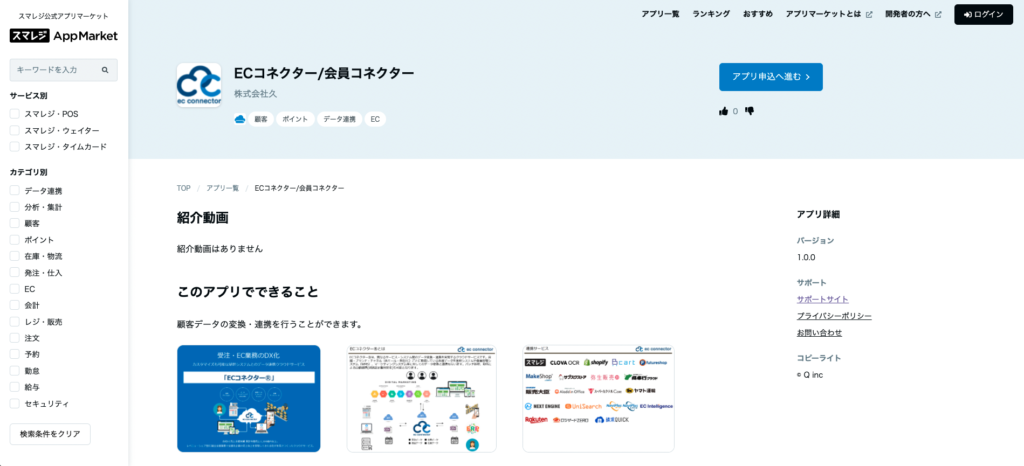Click the ログイン button
The image size is (1024, 466).
(984, 14)
